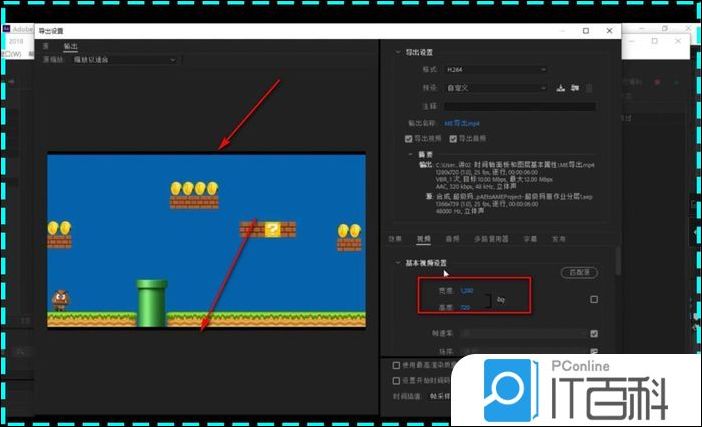Open the 多路复用器 tab
The image size is (702, 427).
[491, 239]
